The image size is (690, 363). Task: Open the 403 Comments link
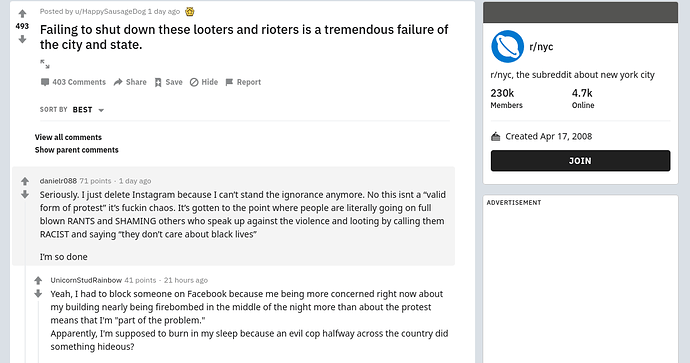pos(73,82)
